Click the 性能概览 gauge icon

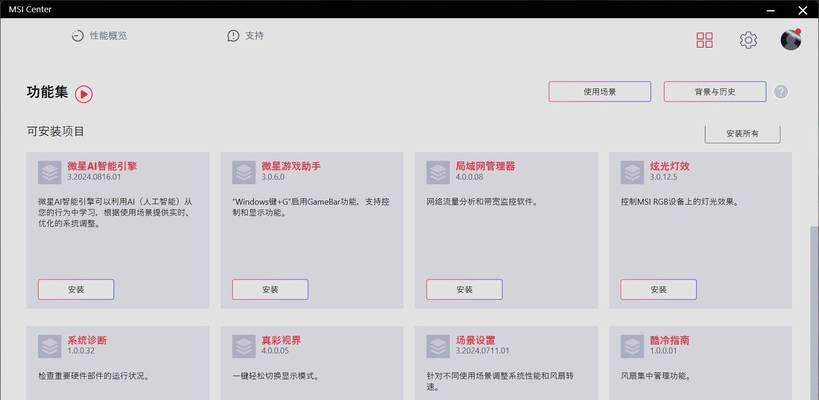click(x=78, y=36)
